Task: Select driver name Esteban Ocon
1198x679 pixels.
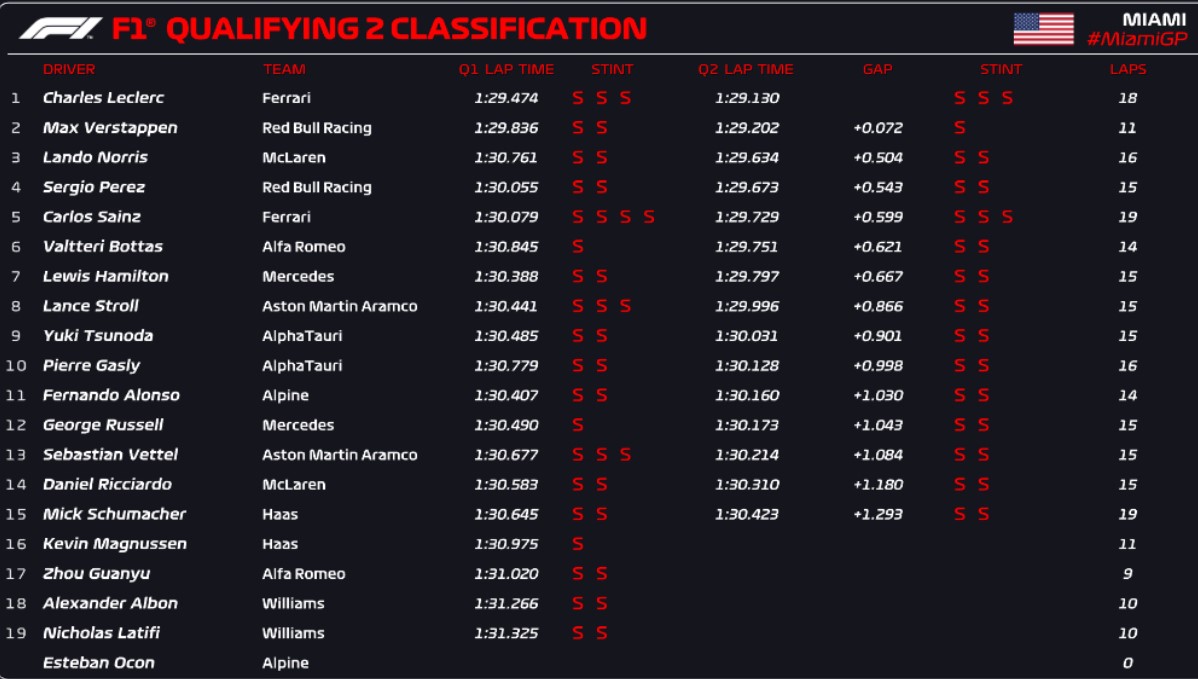Action: (x=98, y=663)
